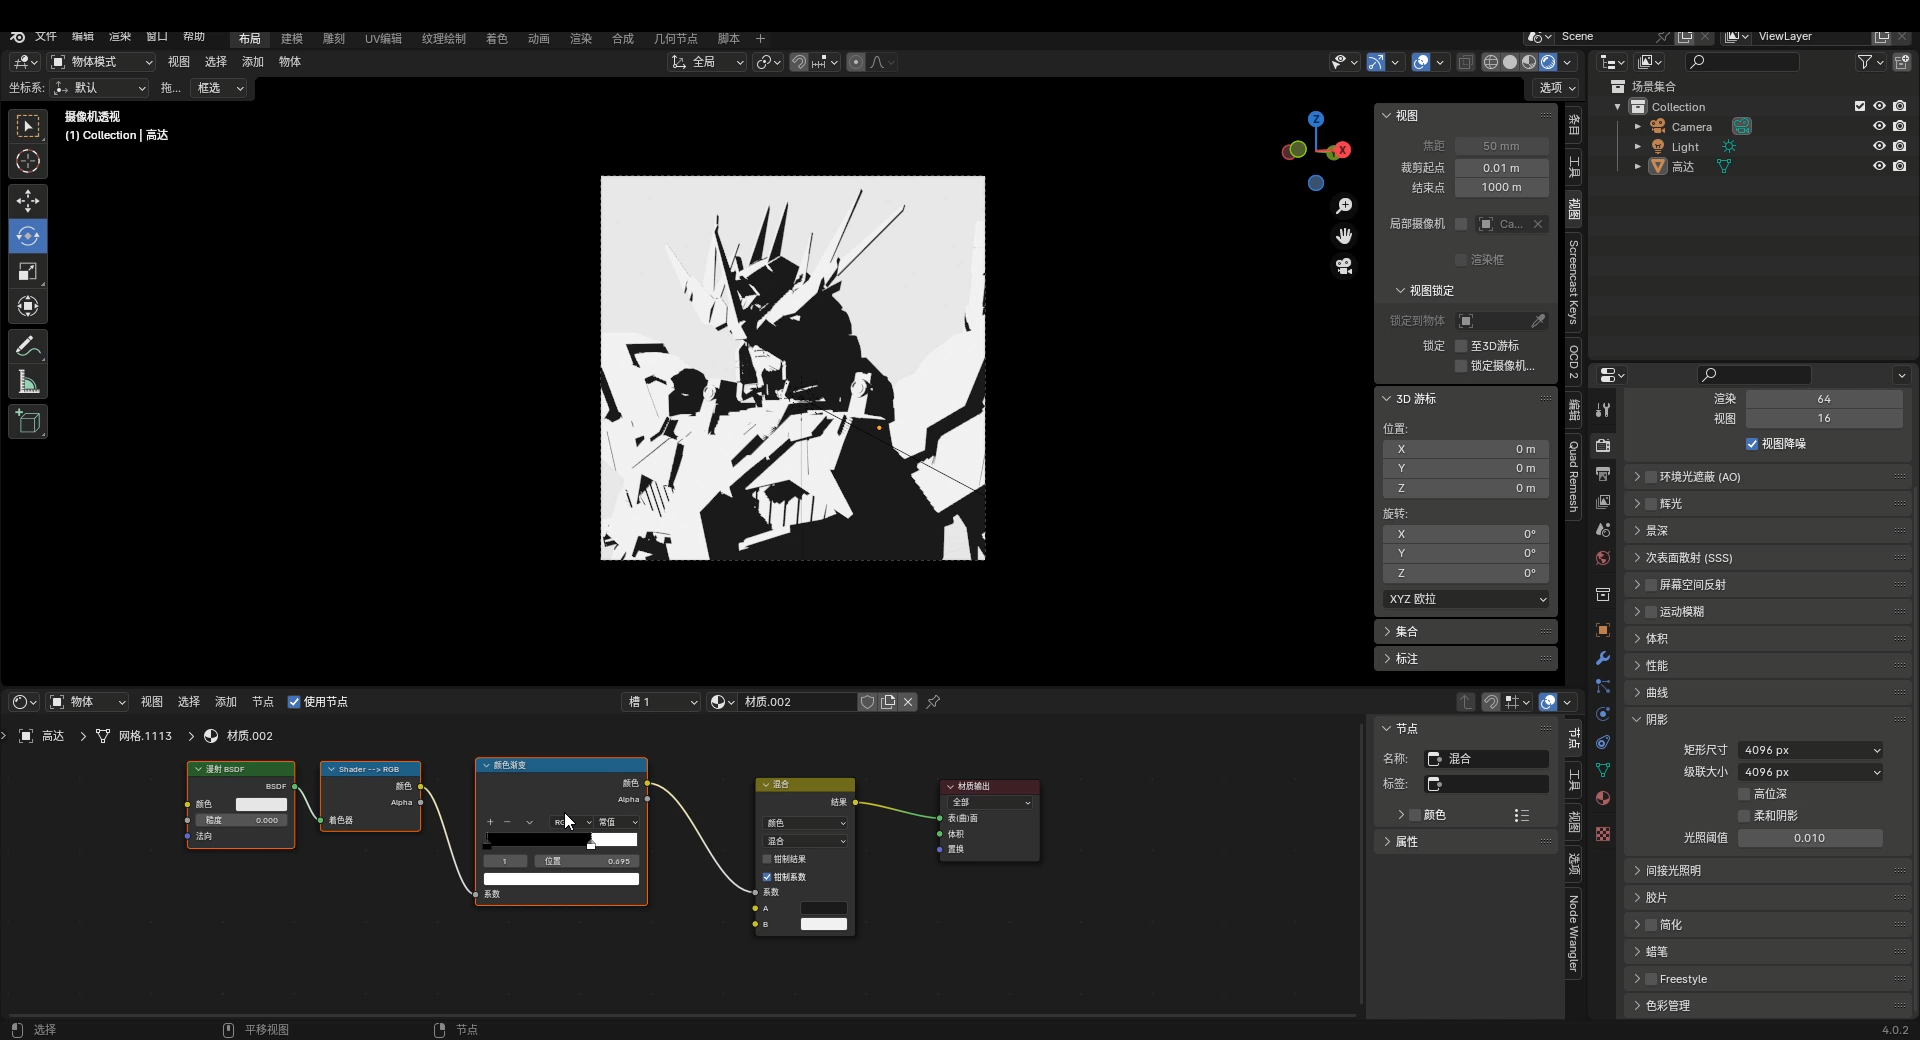Open the Node Wrangler sidebar tab
Image resolution: width=1920 pixels, height=1040 pixels.
[x=1573, y=934]
